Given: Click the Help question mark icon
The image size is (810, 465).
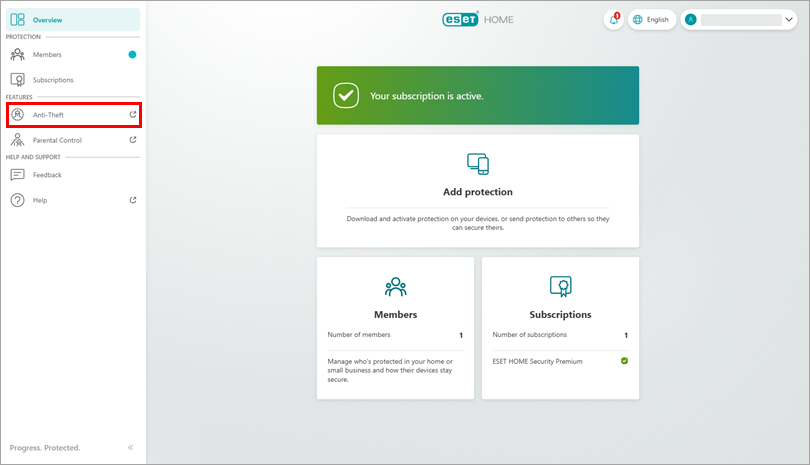Looking at the screenshot, I should [17, 200].
